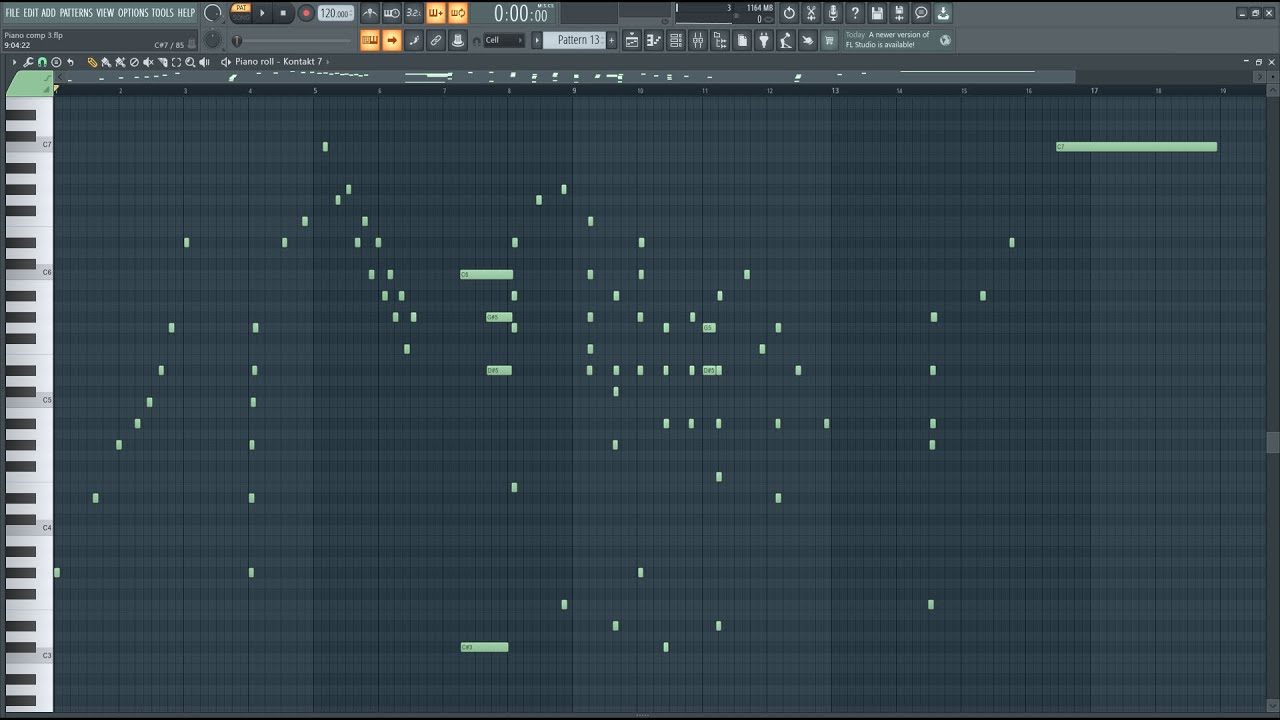Click the speech bubble project info icon
The image size is (1280, 720).
point(921,13)
